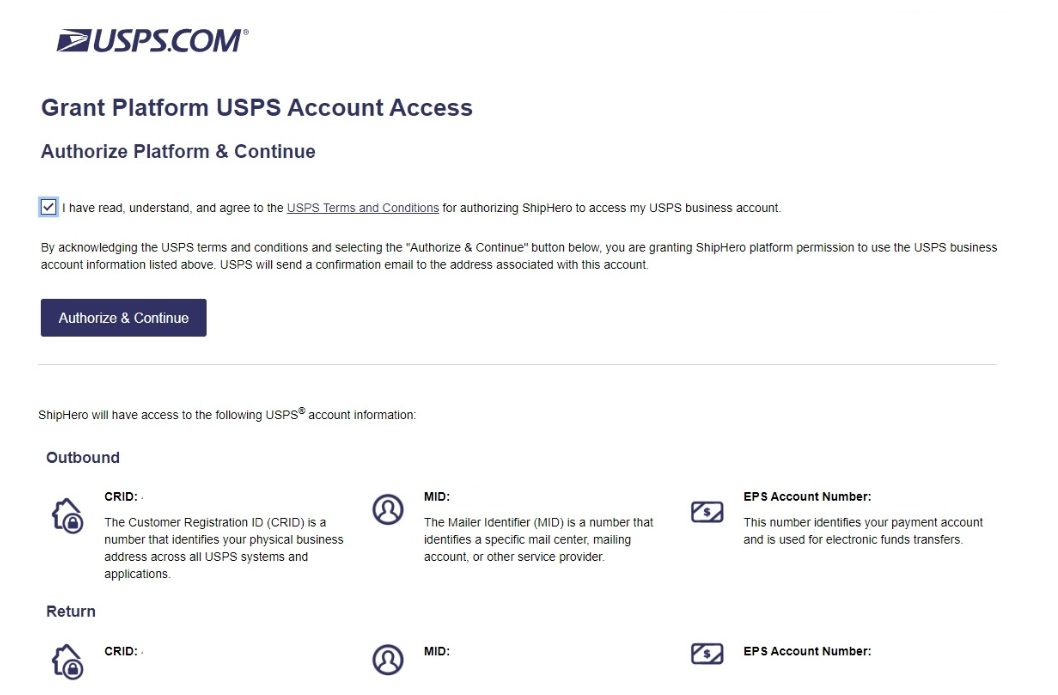Viewport: 1058px width, 695px height.
Task: Click the USPS.COM logo
Action: 152,40
